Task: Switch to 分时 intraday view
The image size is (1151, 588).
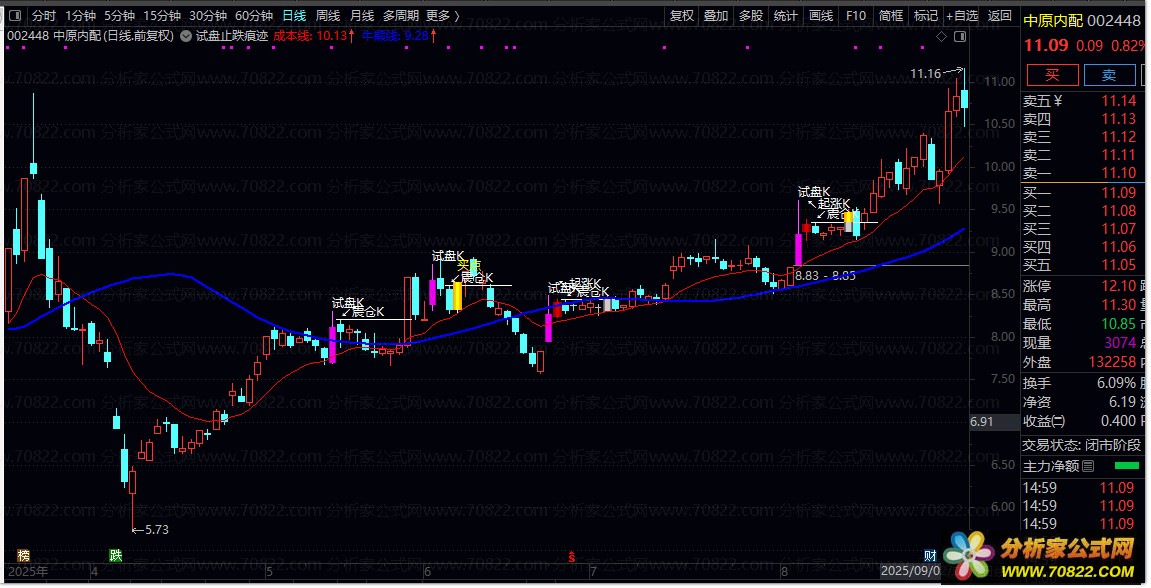Action: point(43,15)
